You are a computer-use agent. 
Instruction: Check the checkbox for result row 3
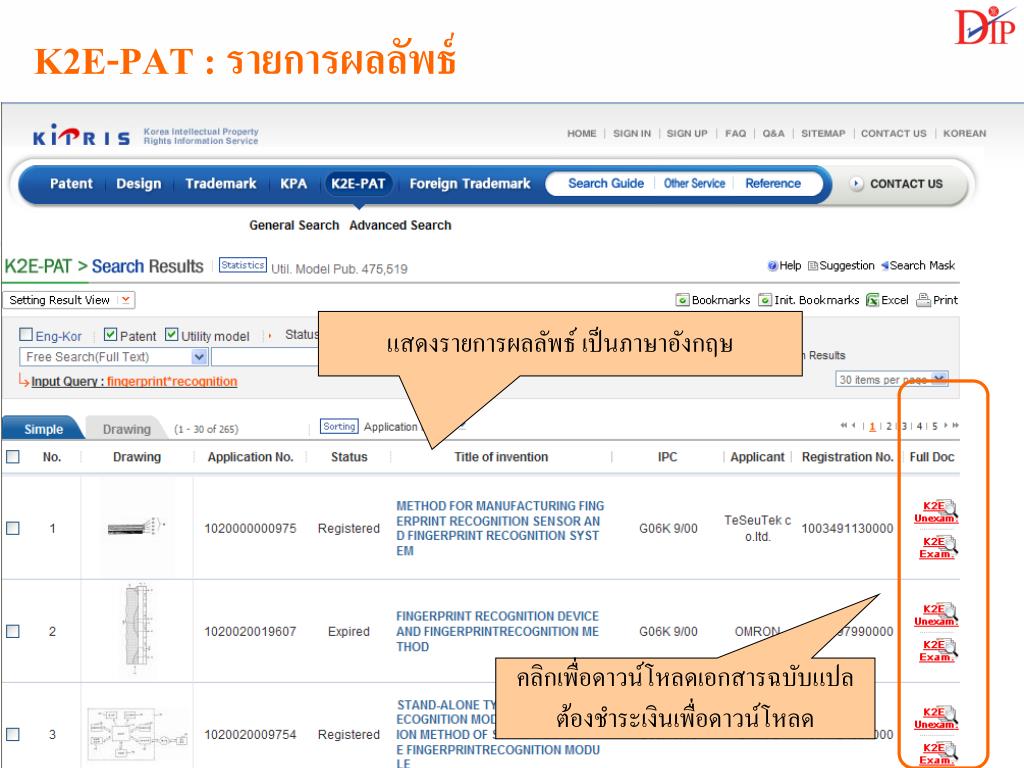12,734
